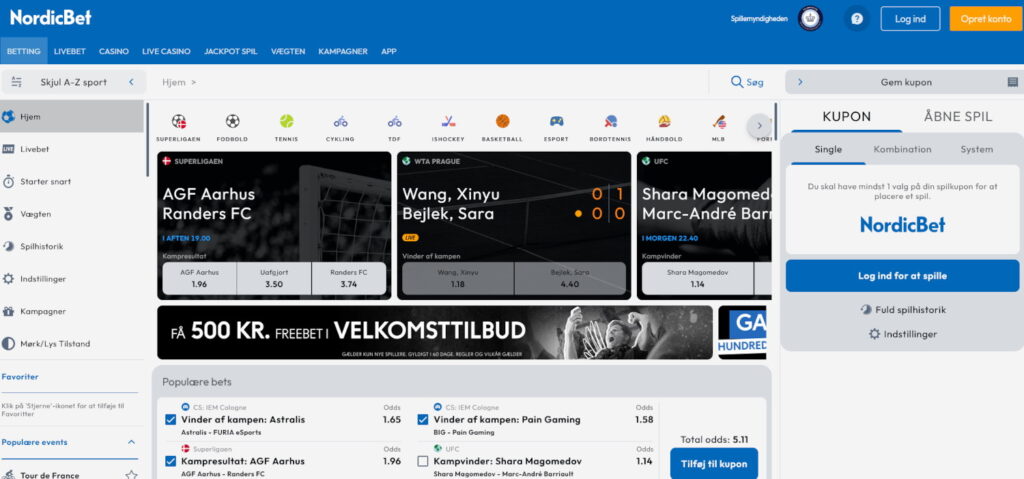Image resolution: width=1024 pixels, height=479 pixels.
Task: Open the TDF cycling icon
Action: [394, 122]
